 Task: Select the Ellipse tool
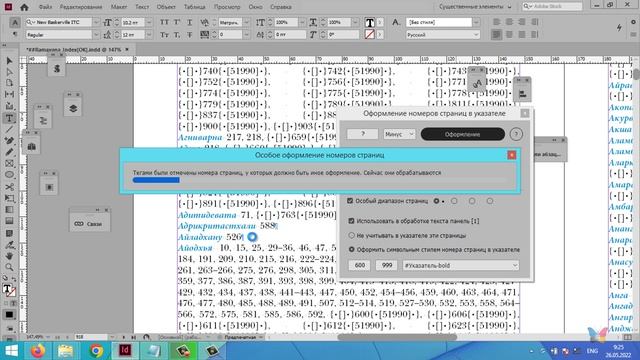click(9, 175)
